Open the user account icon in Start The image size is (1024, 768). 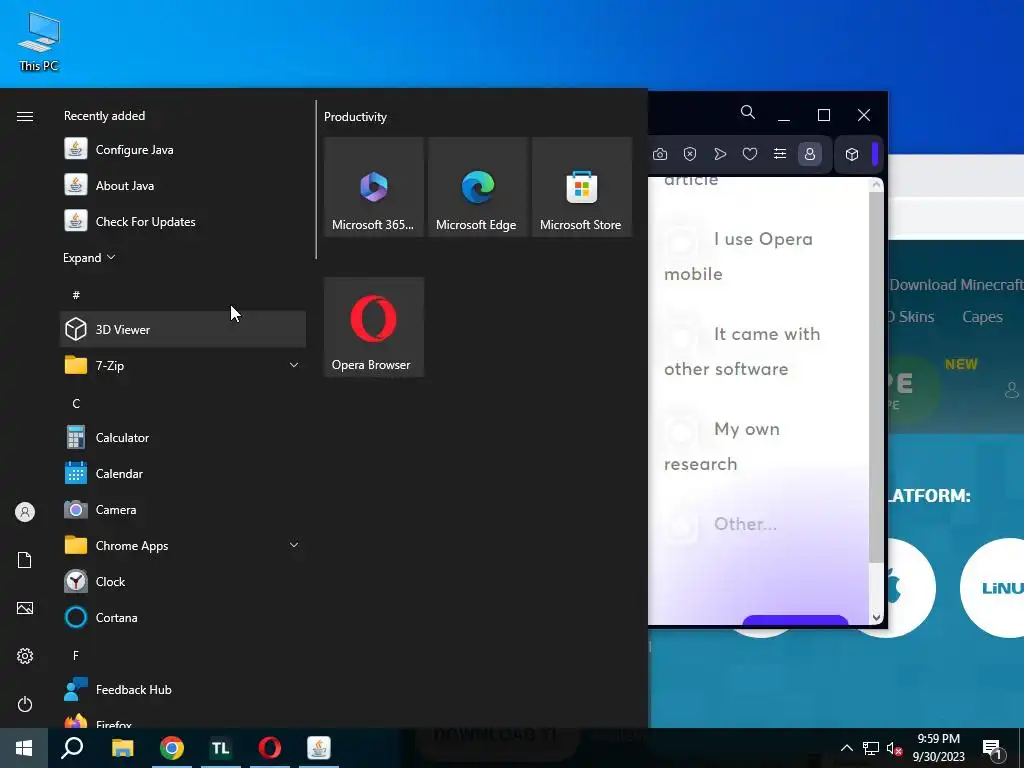pyautogui.click(x=25, y=512)
